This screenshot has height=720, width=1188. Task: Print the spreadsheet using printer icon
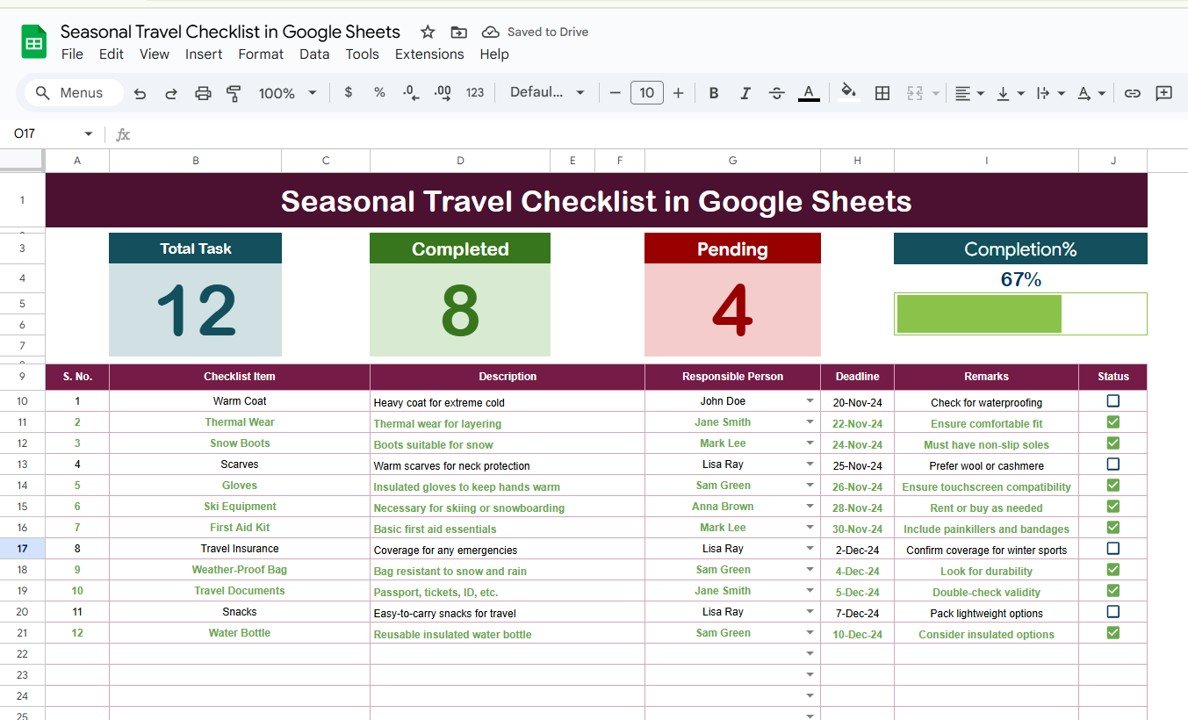click(x=202, y=93)
